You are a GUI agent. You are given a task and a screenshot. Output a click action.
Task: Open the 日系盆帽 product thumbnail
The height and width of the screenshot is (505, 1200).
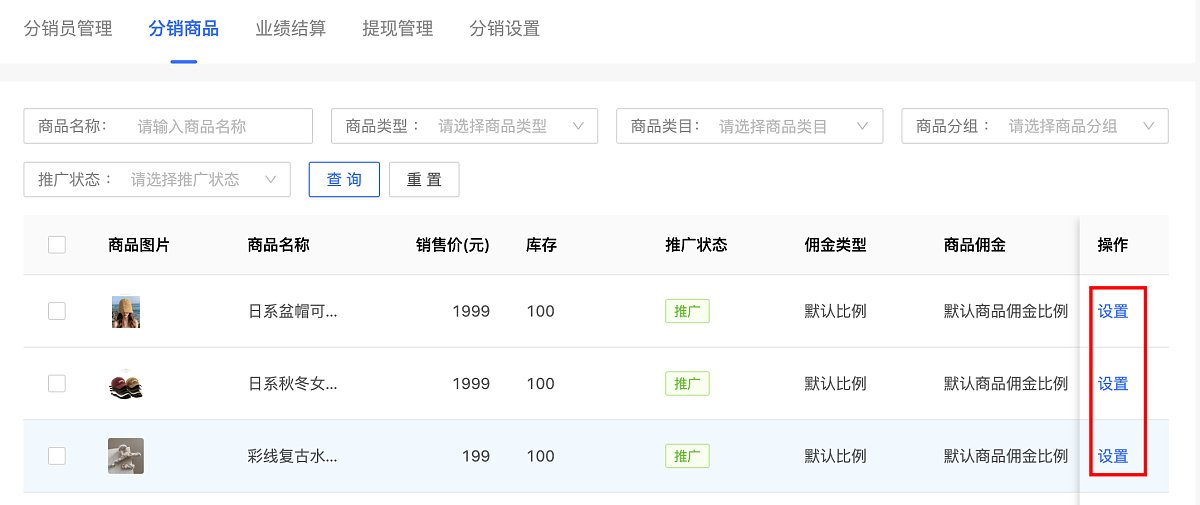click(x=126, y=312)
